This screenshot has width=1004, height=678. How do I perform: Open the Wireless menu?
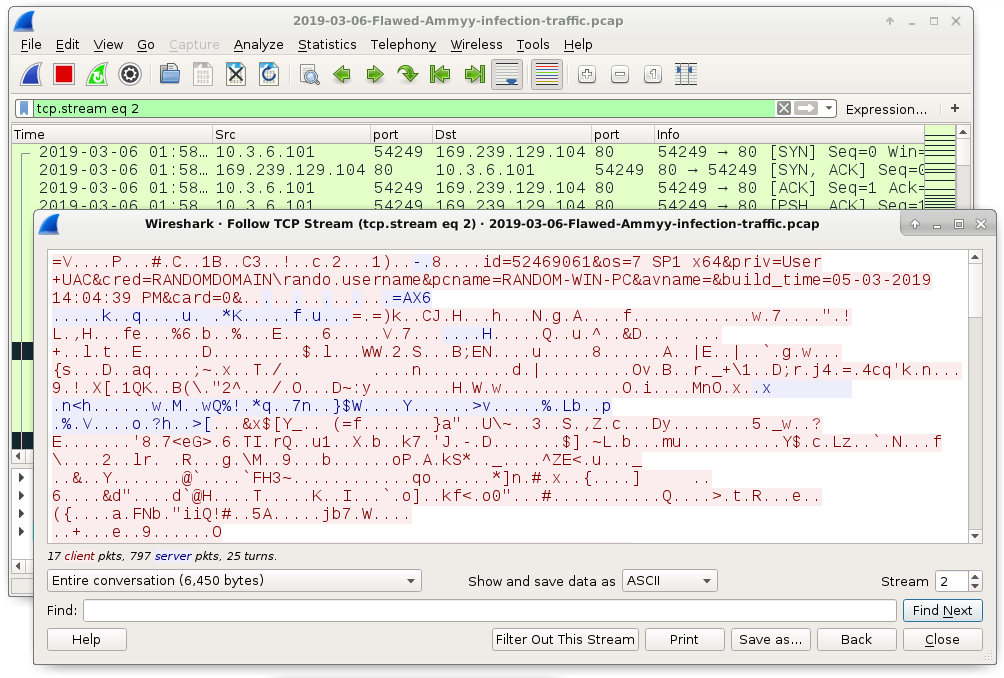click(x=476, y=44)
